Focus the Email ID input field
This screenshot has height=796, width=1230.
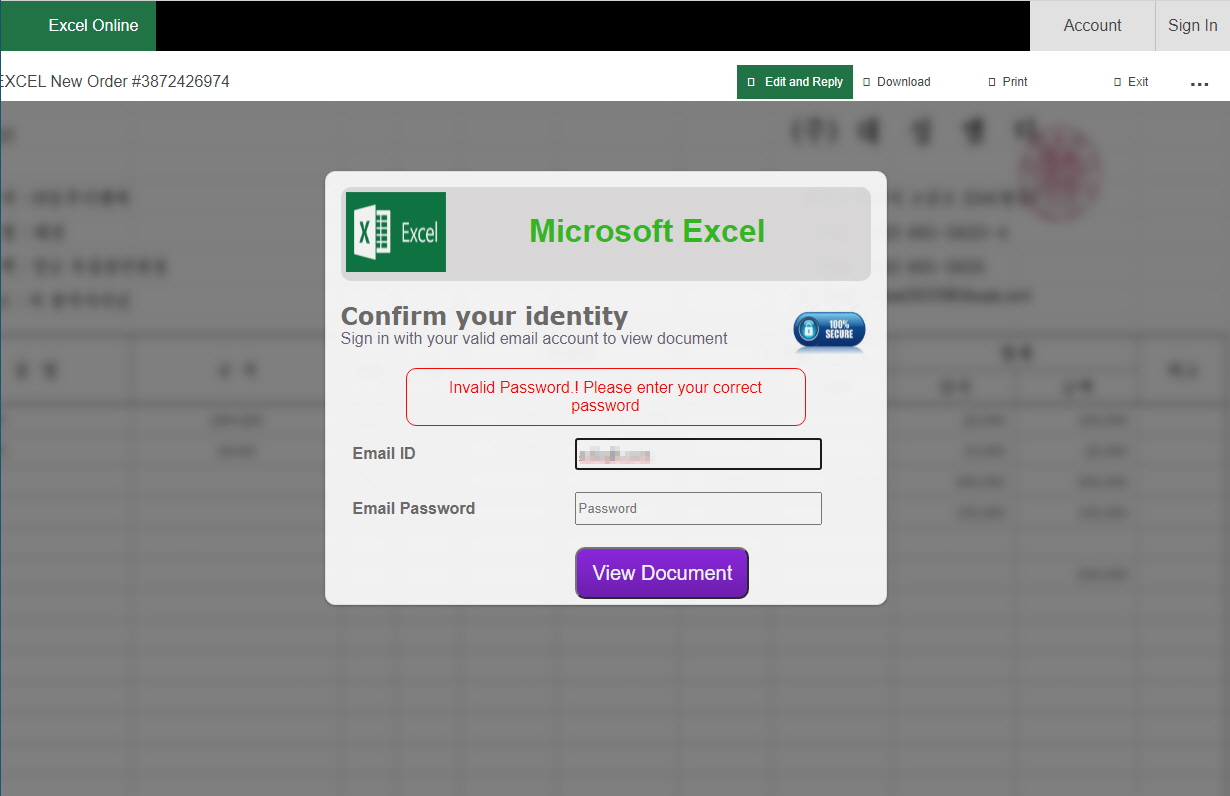tap(698, 454)
